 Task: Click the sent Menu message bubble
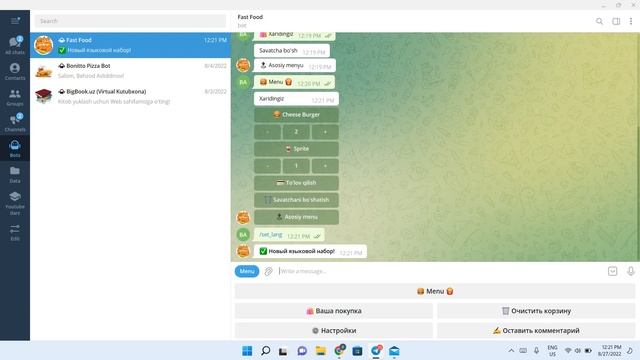(294, 82)
